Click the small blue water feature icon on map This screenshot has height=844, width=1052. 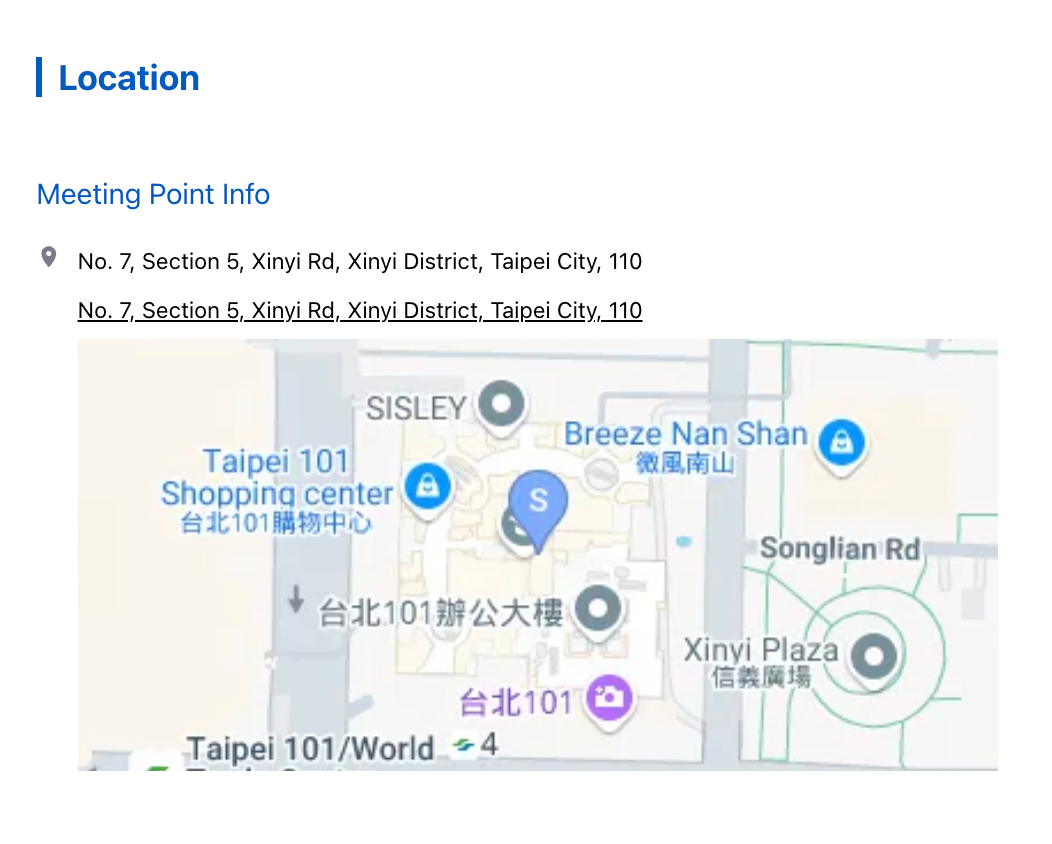[684, 541]
